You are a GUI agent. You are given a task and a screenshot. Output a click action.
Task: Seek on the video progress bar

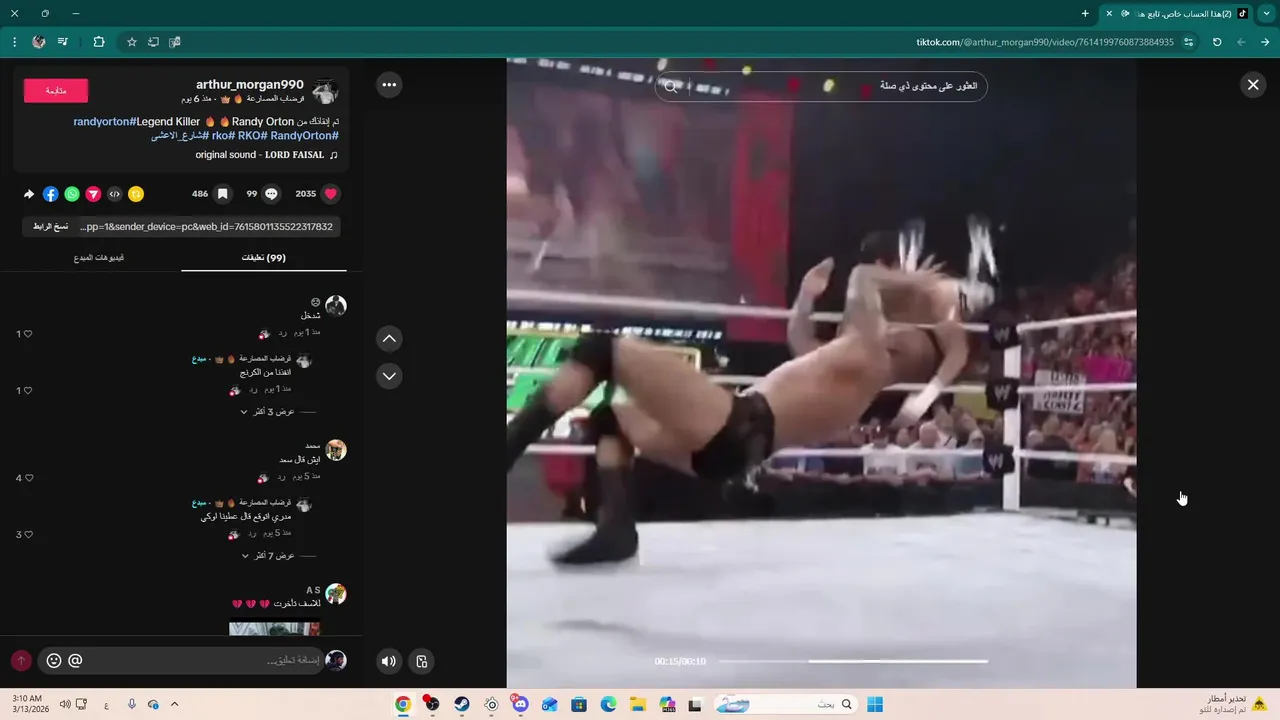point(853,661)
